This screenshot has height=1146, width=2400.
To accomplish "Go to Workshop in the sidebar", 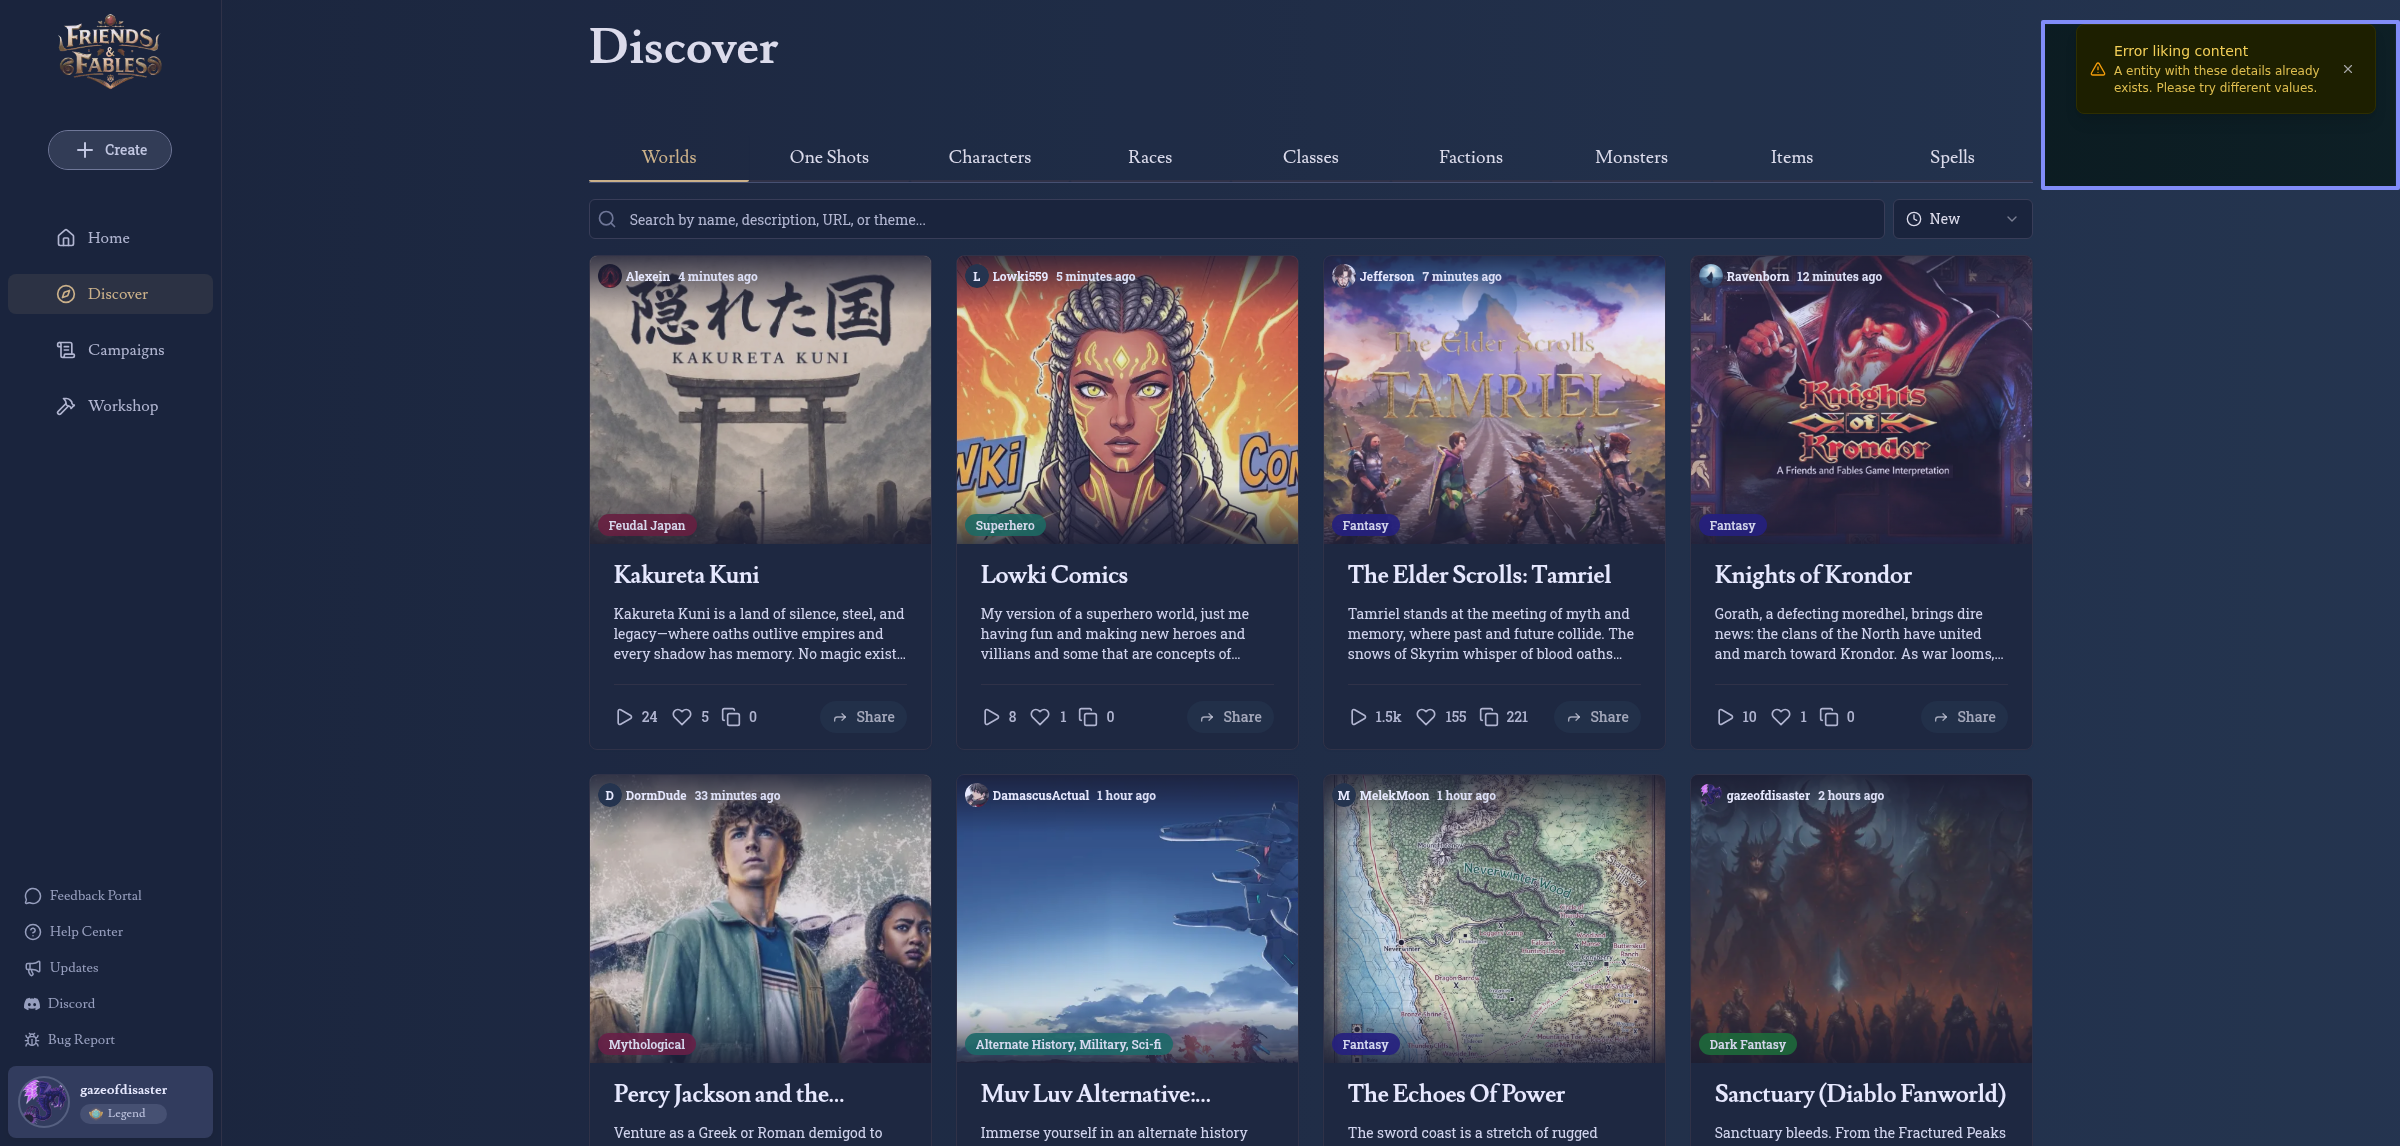I will click(x=122, y=406).
